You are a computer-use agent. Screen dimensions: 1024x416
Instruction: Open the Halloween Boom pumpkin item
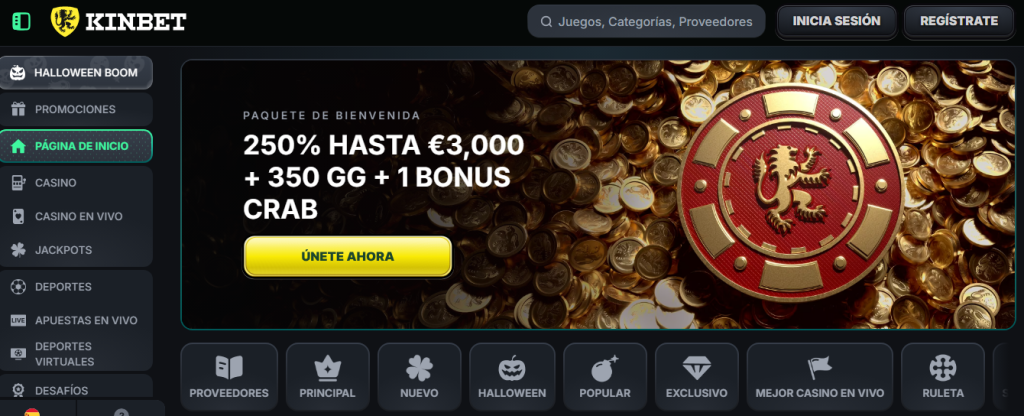coord(76,72)
